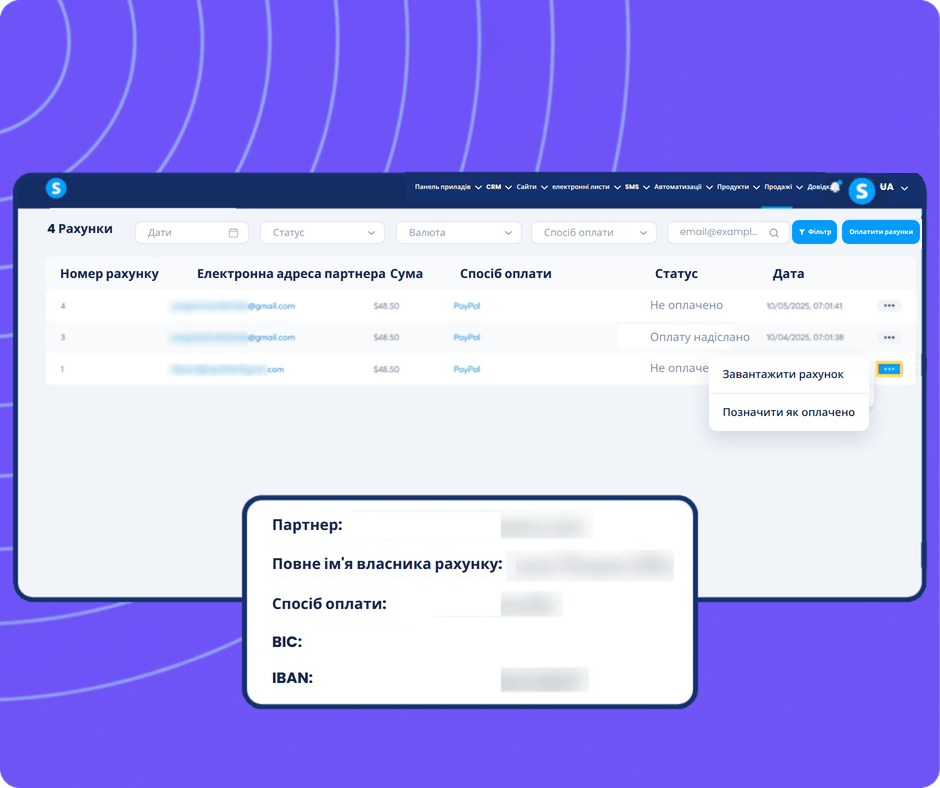Click the calendar icon in Дати field
This screenshot has height=788, width=940.
click(233, 233)
